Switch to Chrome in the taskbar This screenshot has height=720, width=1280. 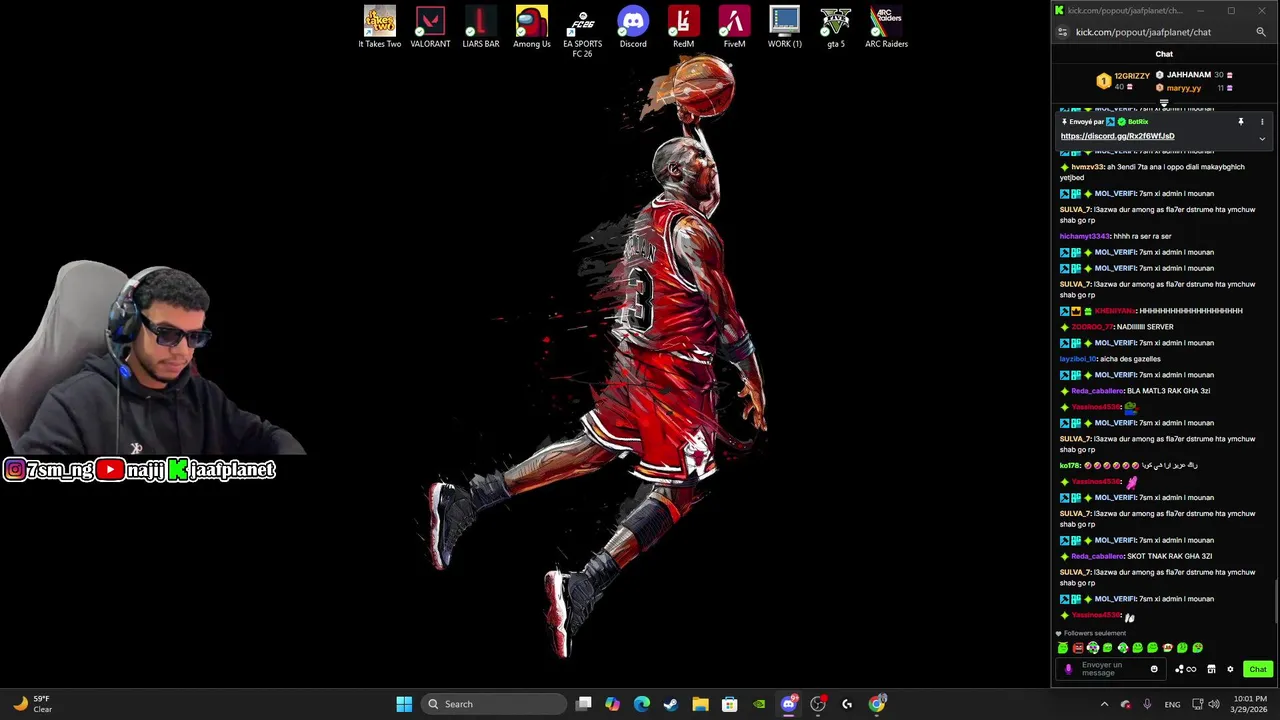coord(877,704)
